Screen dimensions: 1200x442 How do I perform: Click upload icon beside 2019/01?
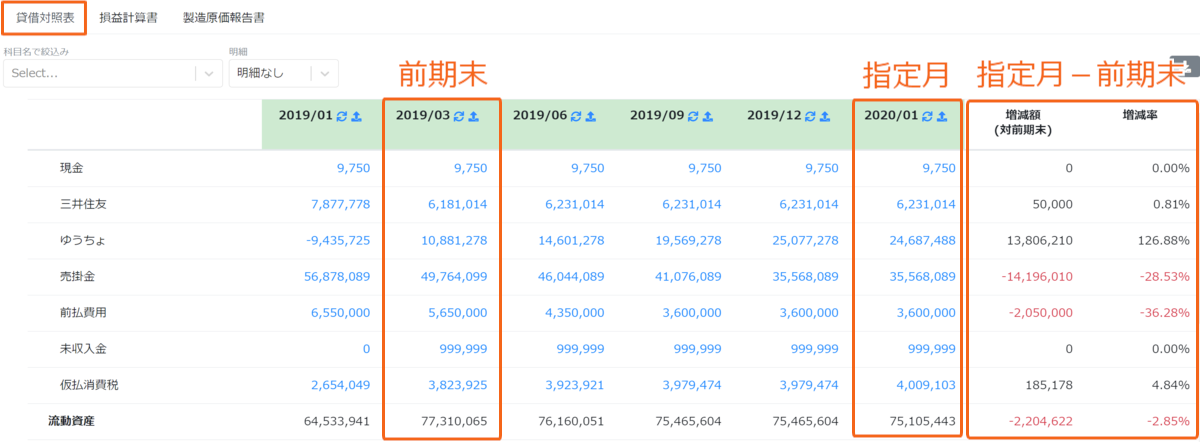click(x=356, y=116)
